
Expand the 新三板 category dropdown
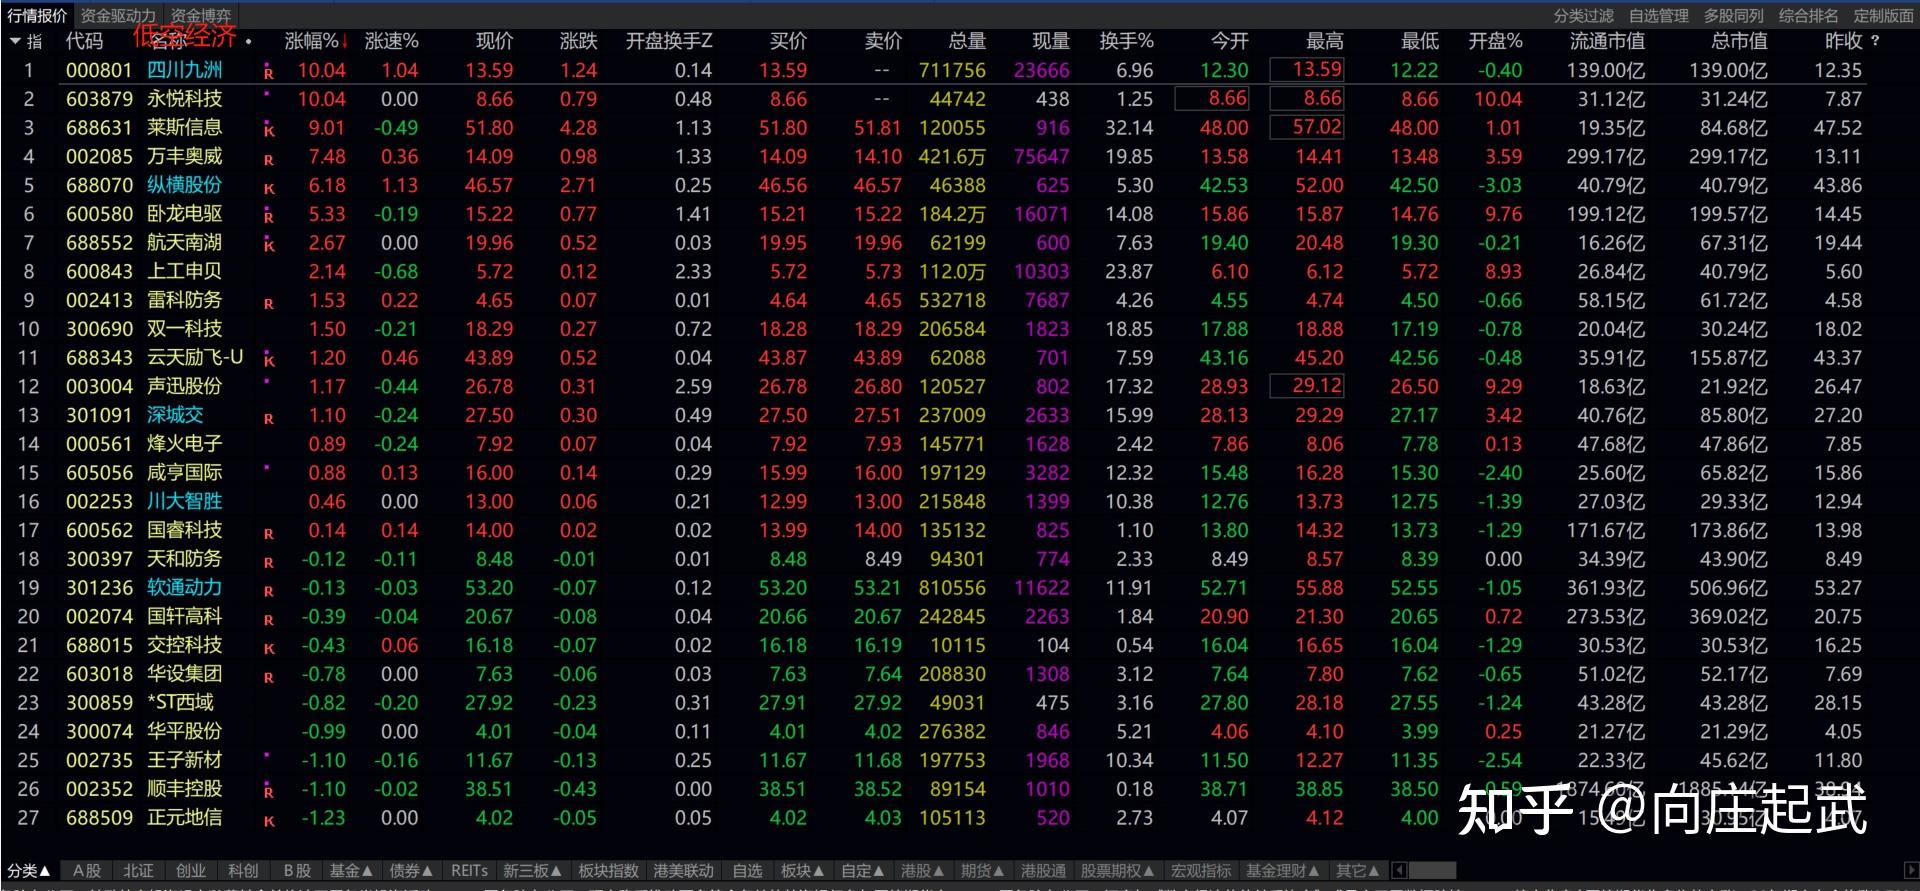533,871
